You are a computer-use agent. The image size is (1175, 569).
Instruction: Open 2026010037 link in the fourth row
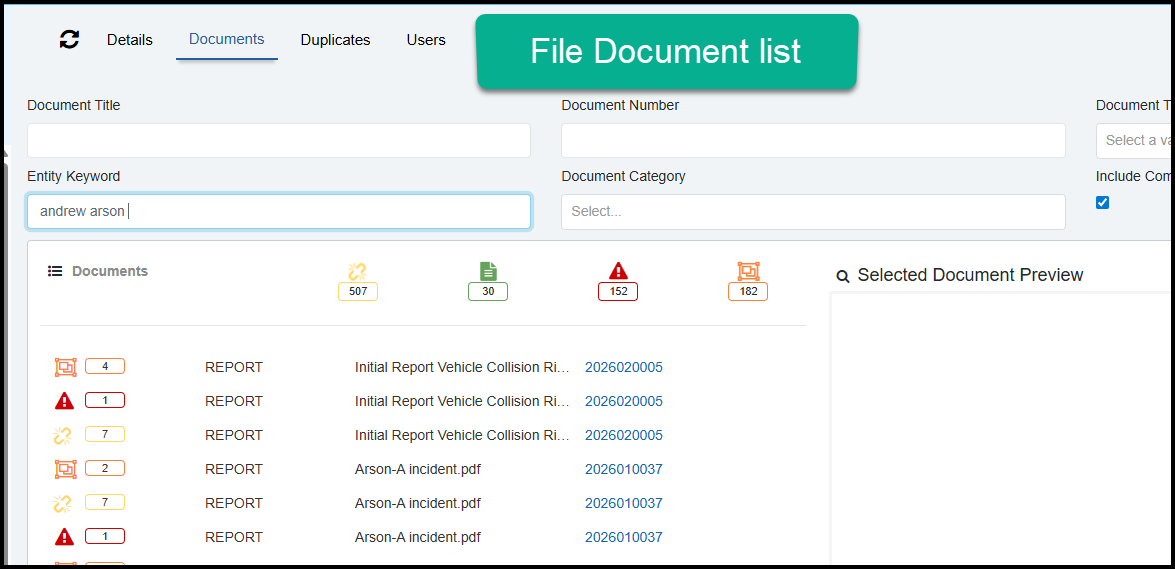623,469
